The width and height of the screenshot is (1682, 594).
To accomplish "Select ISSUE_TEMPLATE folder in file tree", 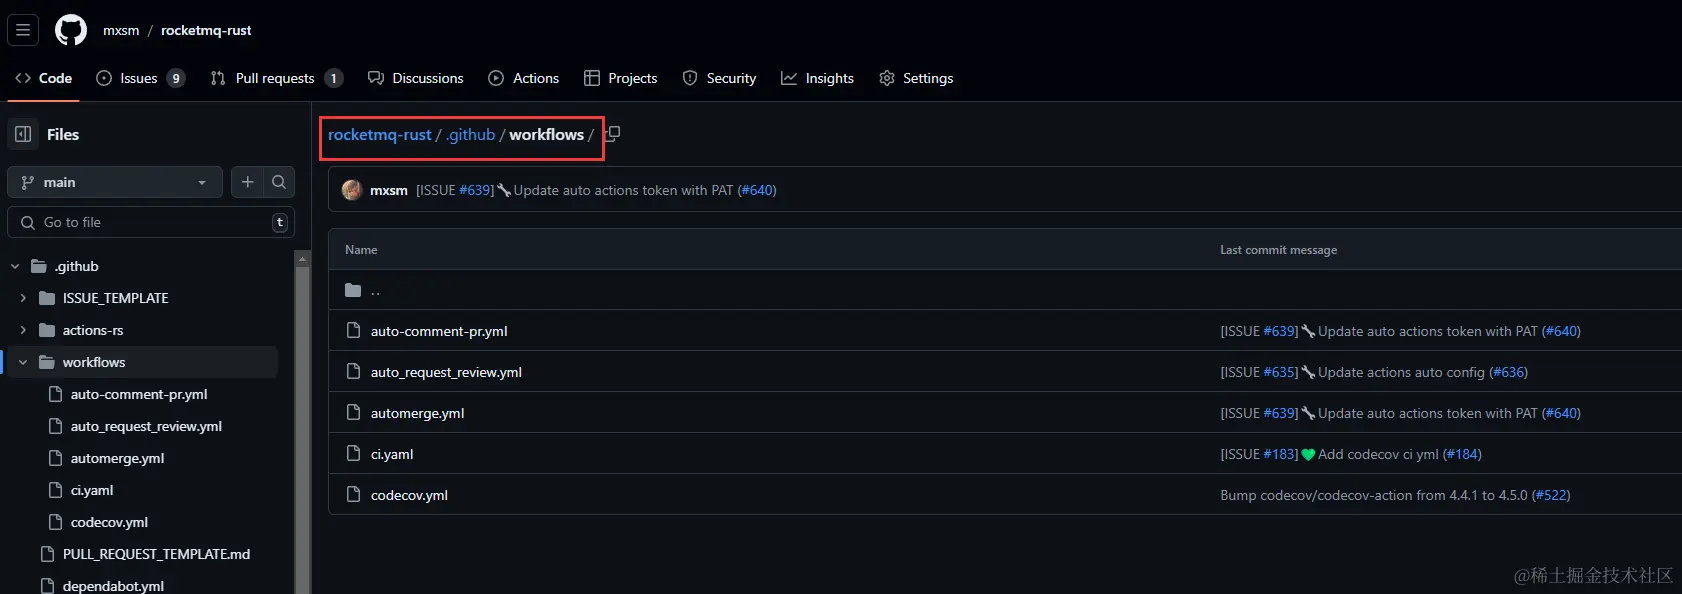I will pos(115,298).
